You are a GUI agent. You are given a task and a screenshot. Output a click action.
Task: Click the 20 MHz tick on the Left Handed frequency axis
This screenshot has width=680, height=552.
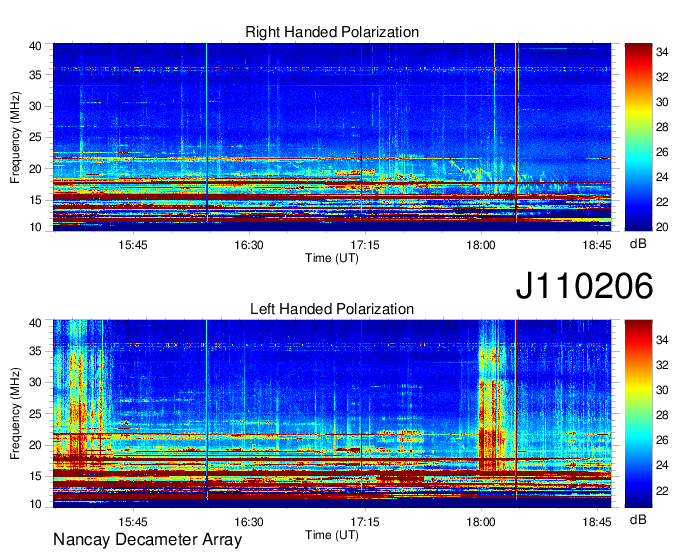click(35, 445)
